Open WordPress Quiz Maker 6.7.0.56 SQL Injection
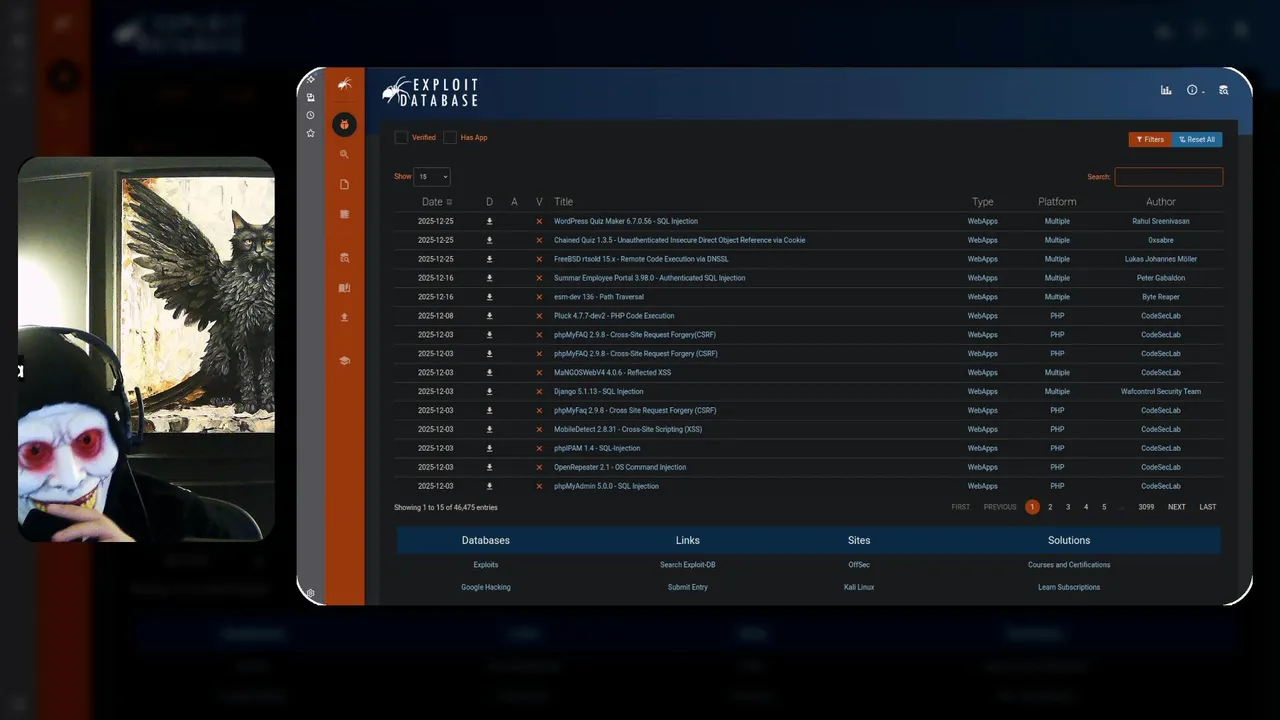The width and height of the screenshot is (1280, 720). (x=626, y=221)
